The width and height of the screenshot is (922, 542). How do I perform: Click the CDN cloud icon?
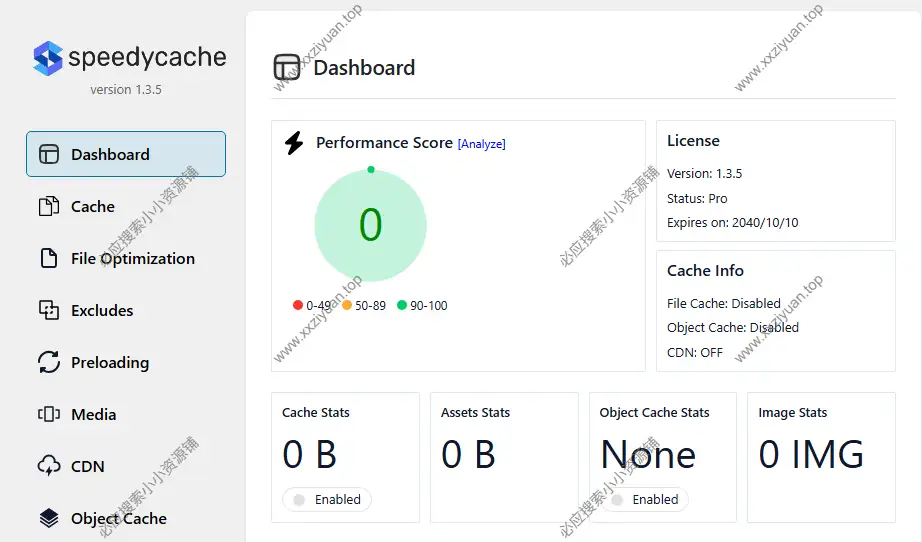[x=49, y=466]
